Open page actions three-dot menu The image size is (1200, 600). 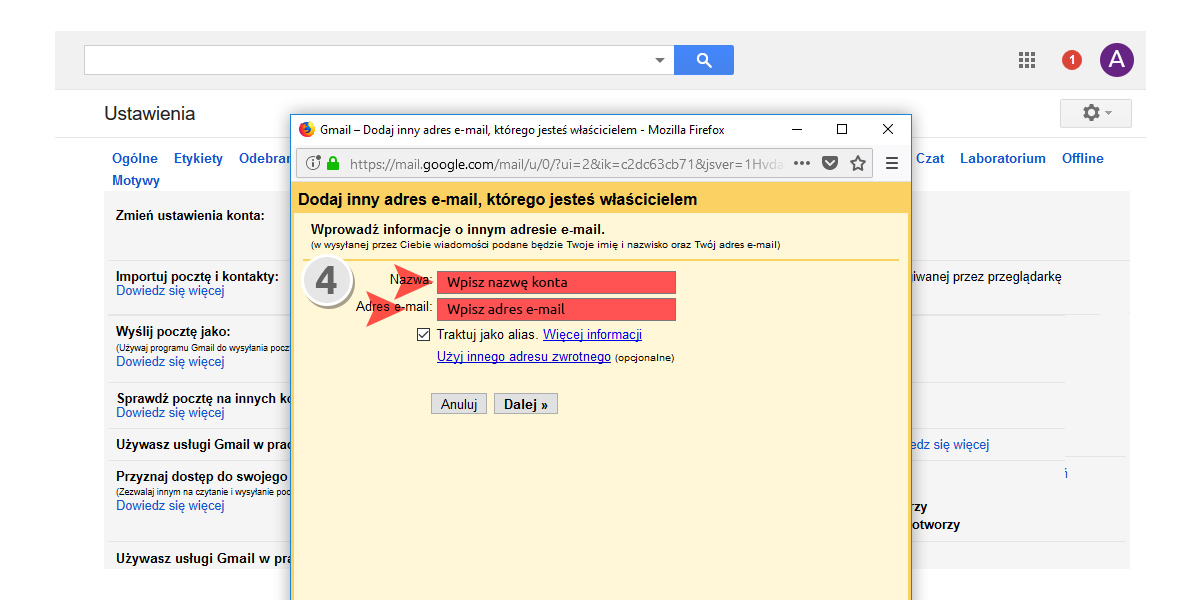pos(802,163)
